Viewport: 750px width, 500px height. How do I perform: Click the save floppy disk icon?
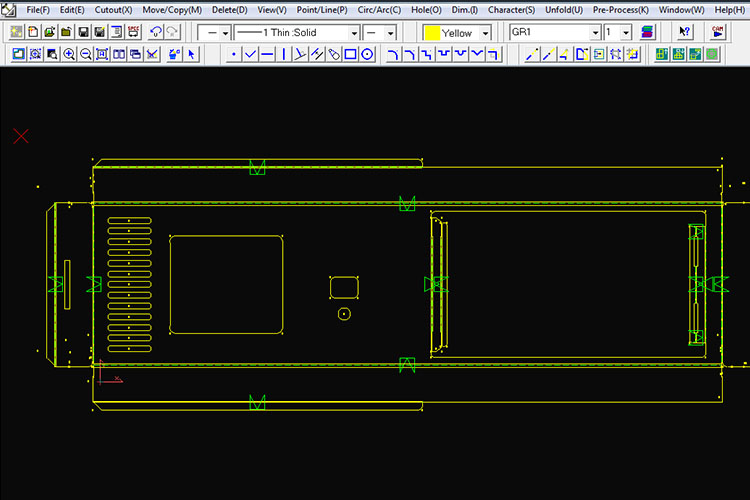[x=83, y=33]
